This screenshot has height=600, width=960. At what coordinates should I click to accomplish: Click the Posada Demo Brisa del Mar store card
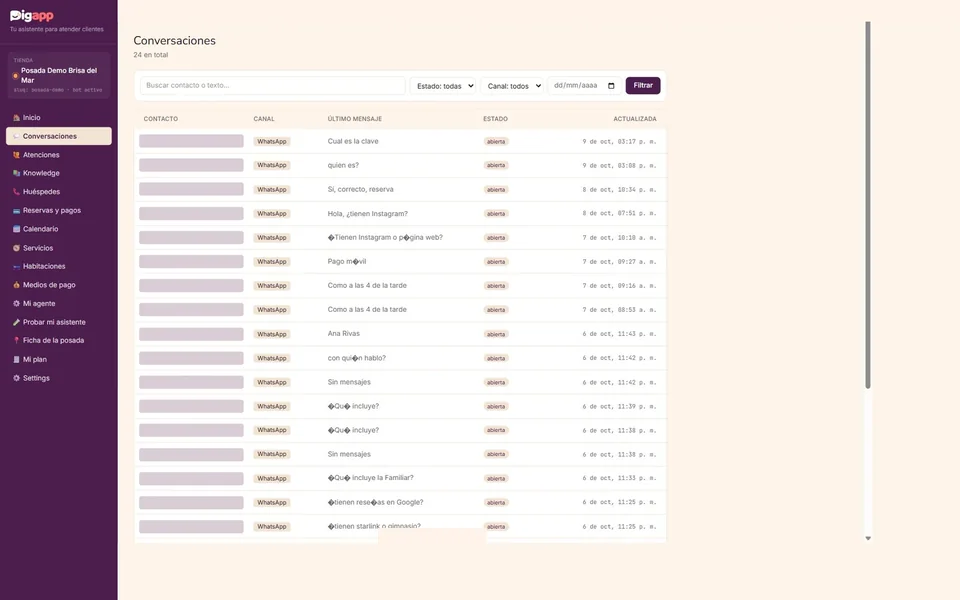pyautogui.click(x=59, y=75)
